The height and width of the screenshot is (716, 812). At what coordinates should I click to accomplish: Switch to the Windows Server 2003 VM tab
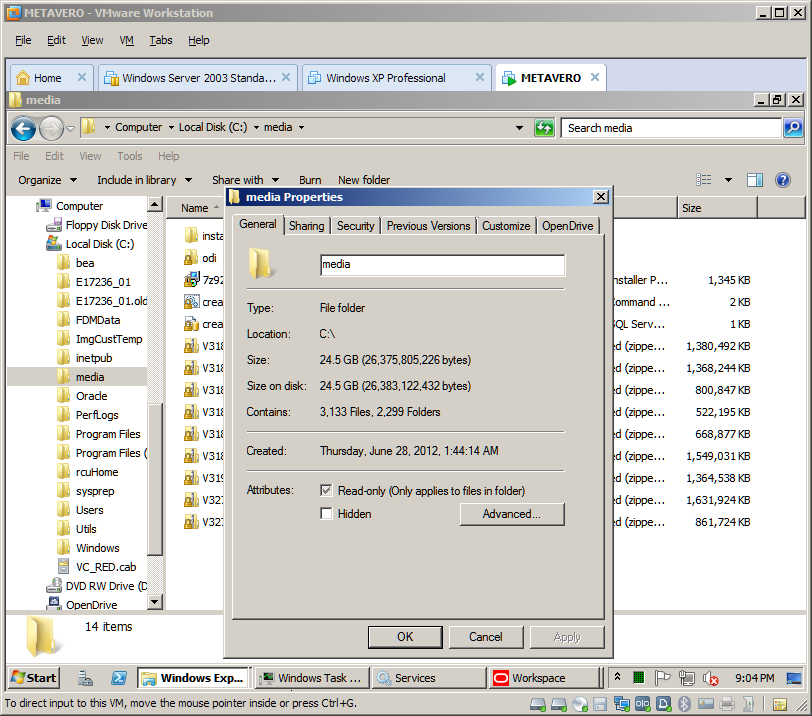[x=198, y=78]
